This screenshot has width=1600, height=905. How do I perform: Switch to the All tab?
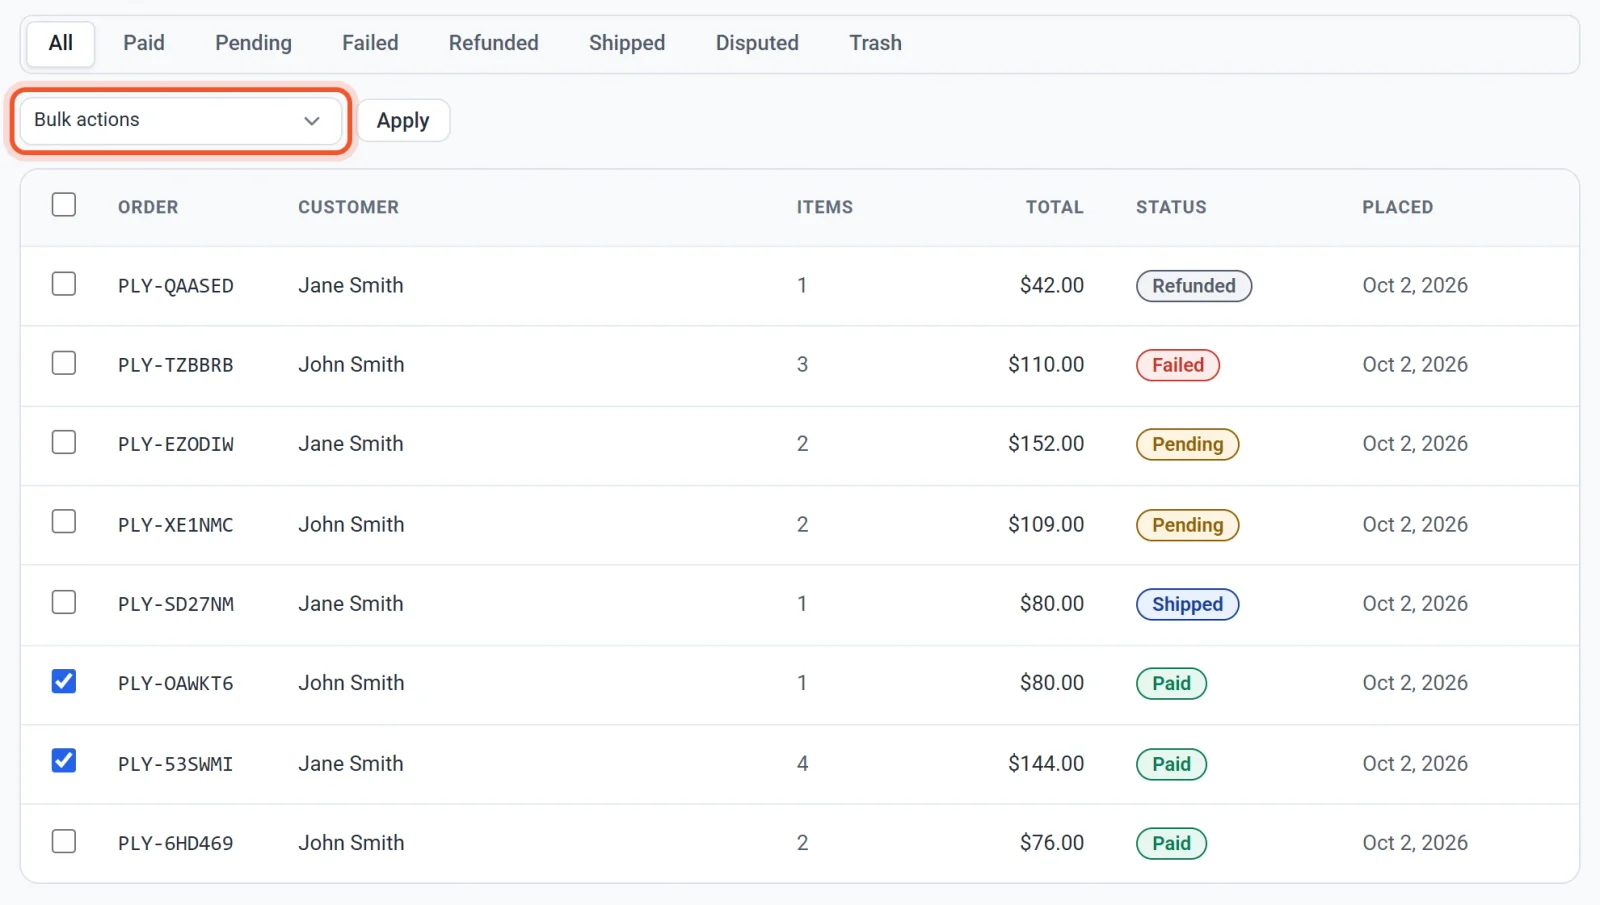click(61, 43)
